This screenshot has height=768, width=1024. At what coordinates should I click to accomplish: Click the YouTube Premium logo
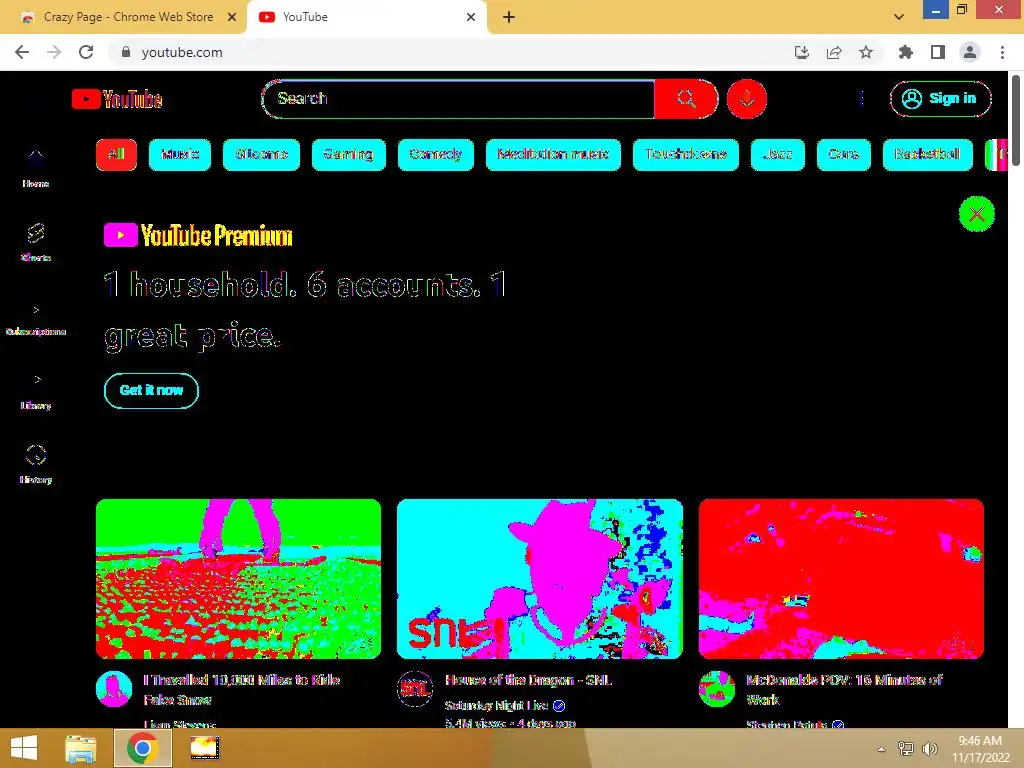point(198,236)
